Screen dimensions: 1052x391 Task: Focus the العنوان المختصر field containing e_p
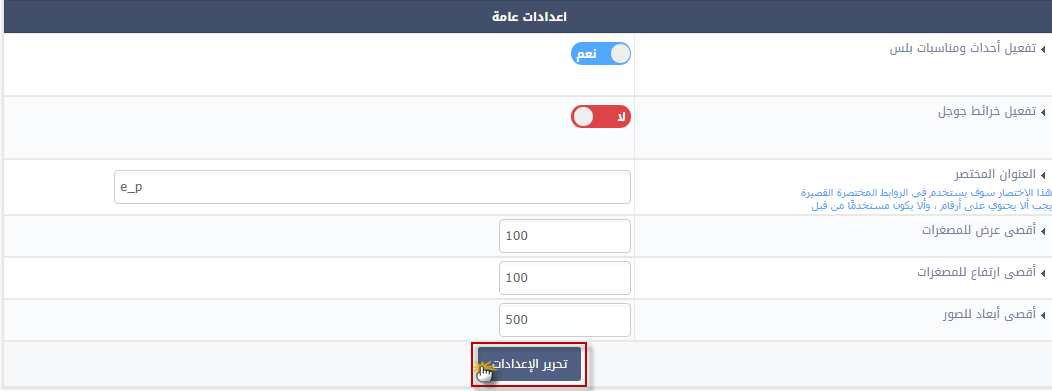coord(372,187)
